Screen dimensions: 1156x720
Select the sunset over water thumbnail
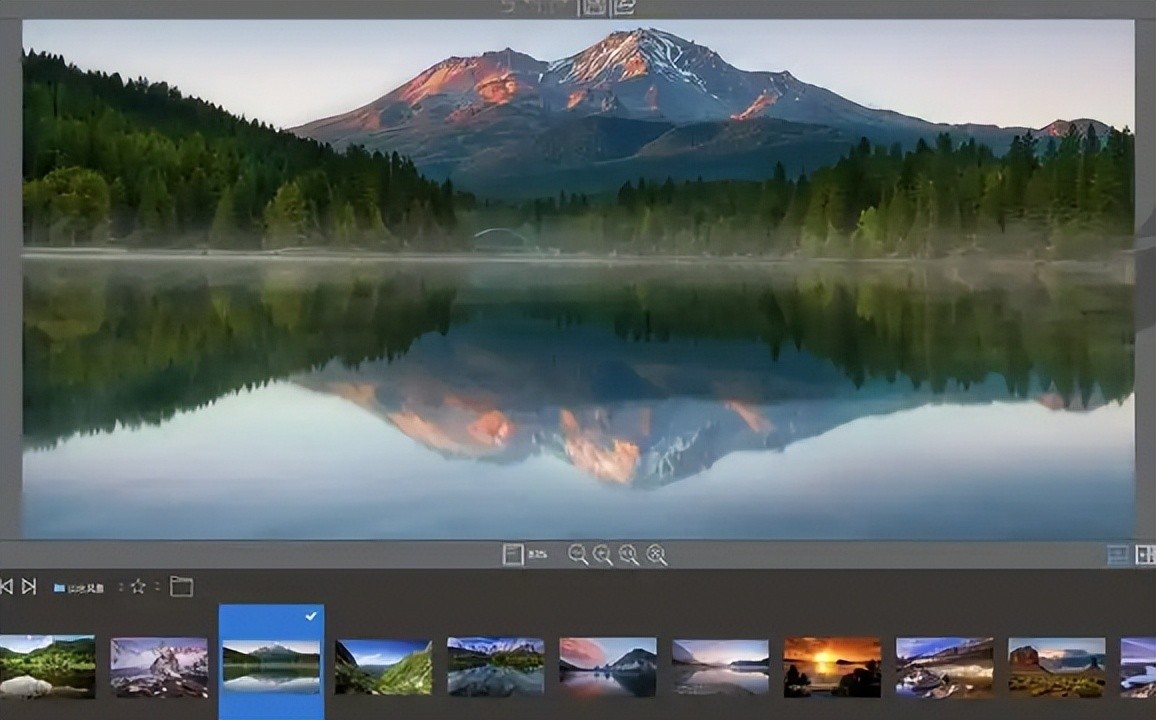coord(832,667)
